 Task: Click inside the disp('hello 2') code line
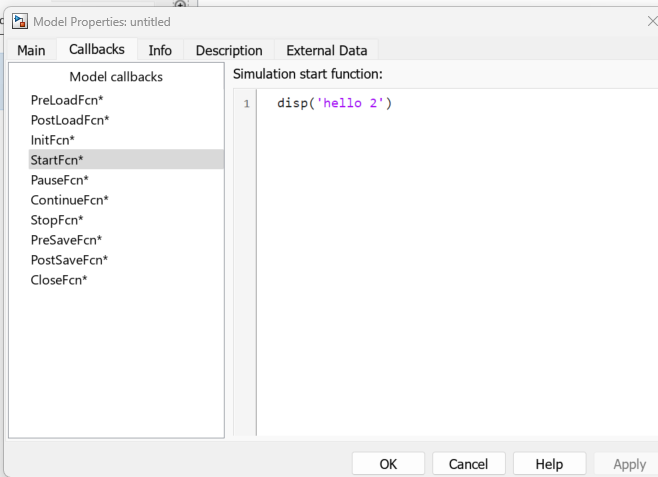click(x=334, y=103)
